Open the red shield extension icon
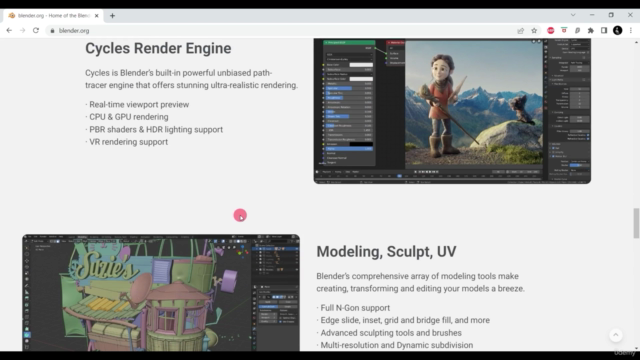Viewport: 640px width, 360px height. (564, 31)
